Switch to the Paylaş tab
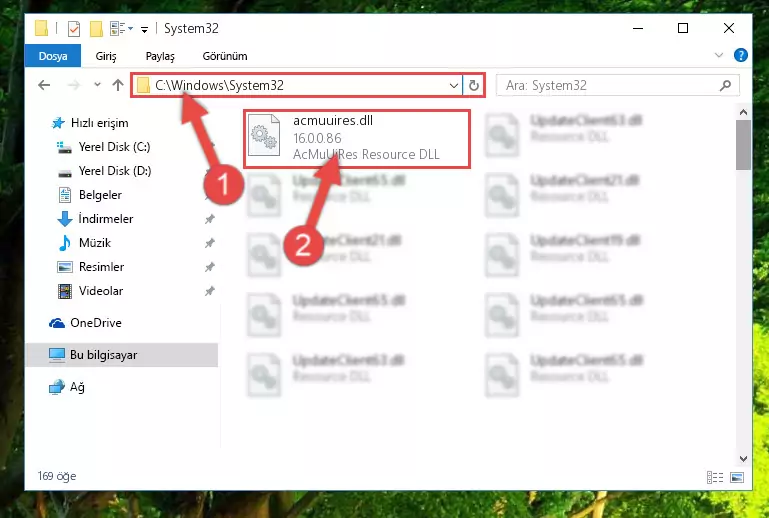The width and height of the screenshot is (769, 518). click(x=160, y=56)
